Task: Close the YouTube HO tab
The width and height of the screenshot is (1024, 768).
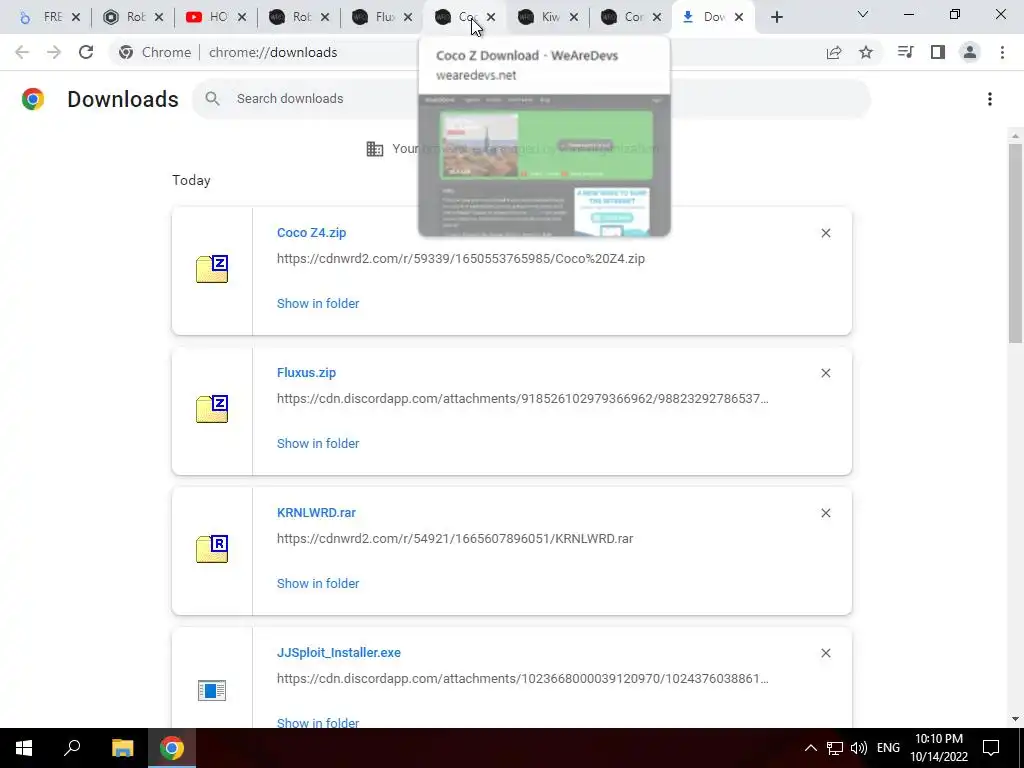Action: (242, 18)
